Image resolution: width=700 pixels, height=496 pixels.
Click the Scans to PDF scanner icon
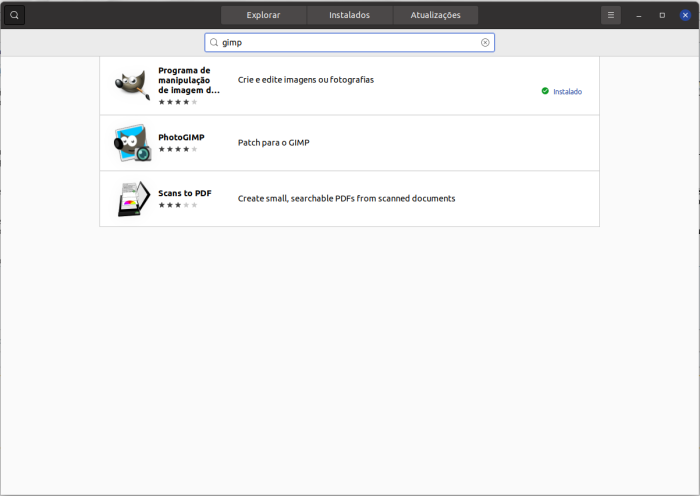(133, 199)
